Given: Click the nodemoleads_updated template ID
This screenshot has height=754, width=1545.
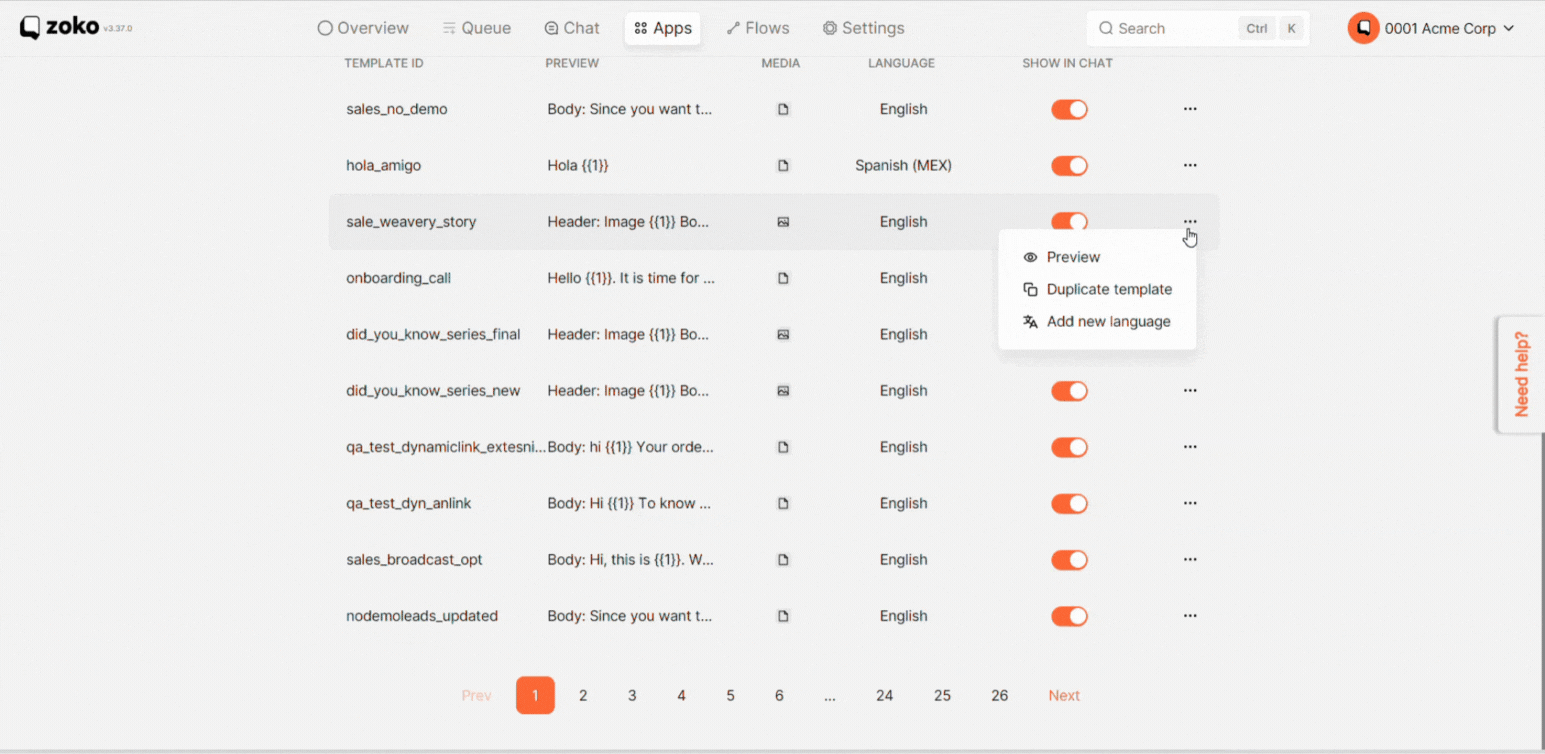Looking at the screenshot, I should (422, 616).
